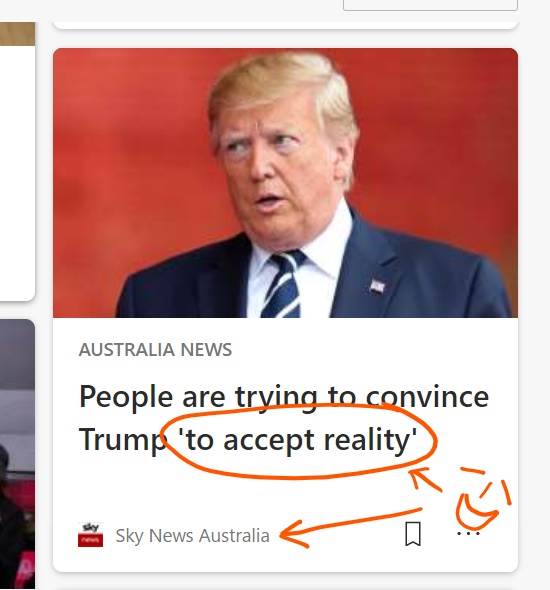The width and height of the screenshot is (550, 590).
Task: Select the AUSTRALIA NEWS category label
Action: [155, 350]
